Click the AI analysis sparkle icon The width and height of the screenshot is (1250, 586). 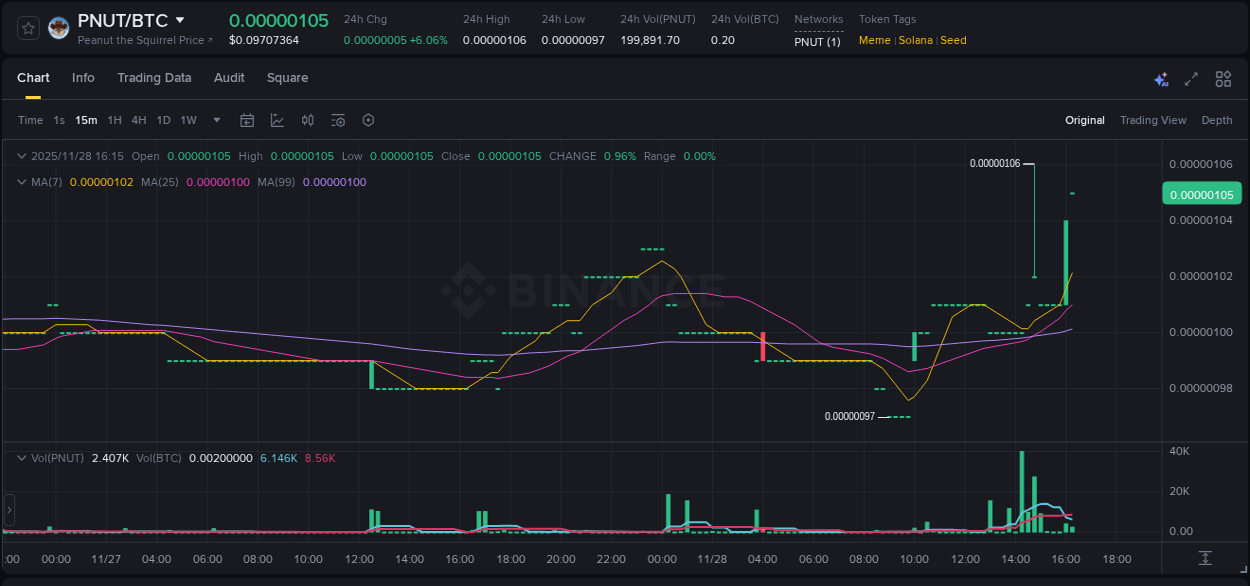tap(1160, 78)
